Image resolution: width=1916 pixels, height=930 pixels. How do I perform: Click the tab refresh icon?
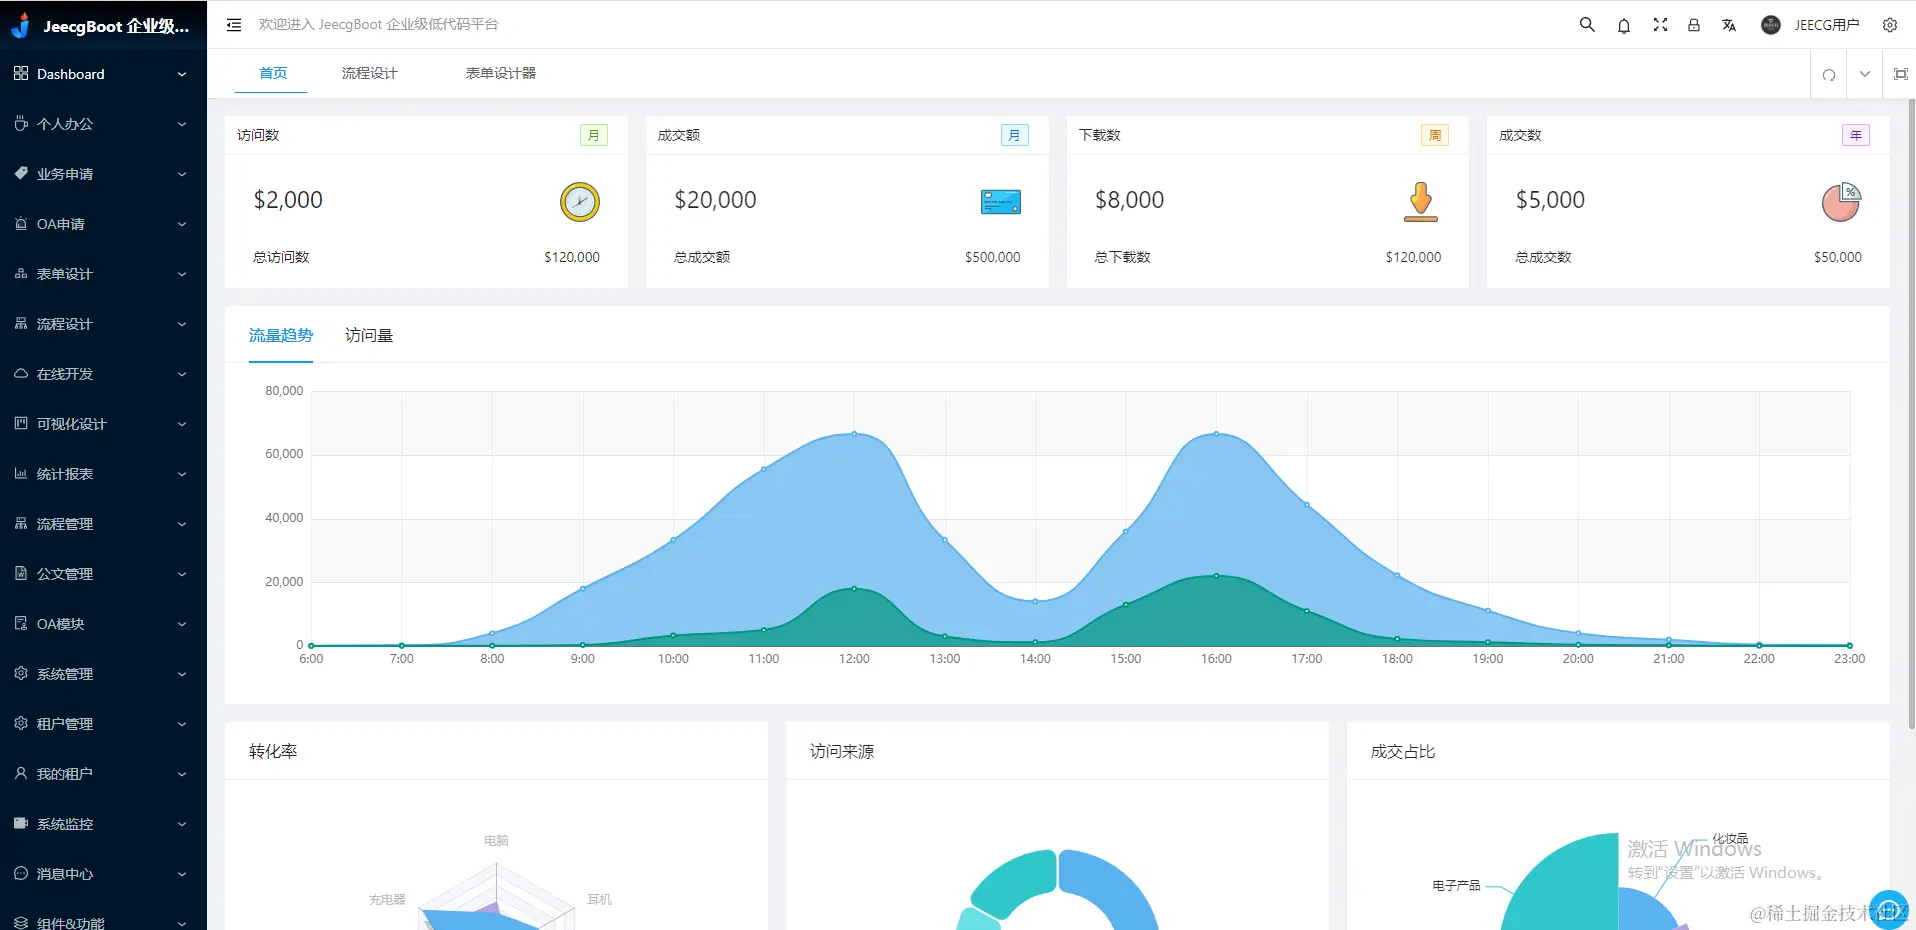[1829, 74]
